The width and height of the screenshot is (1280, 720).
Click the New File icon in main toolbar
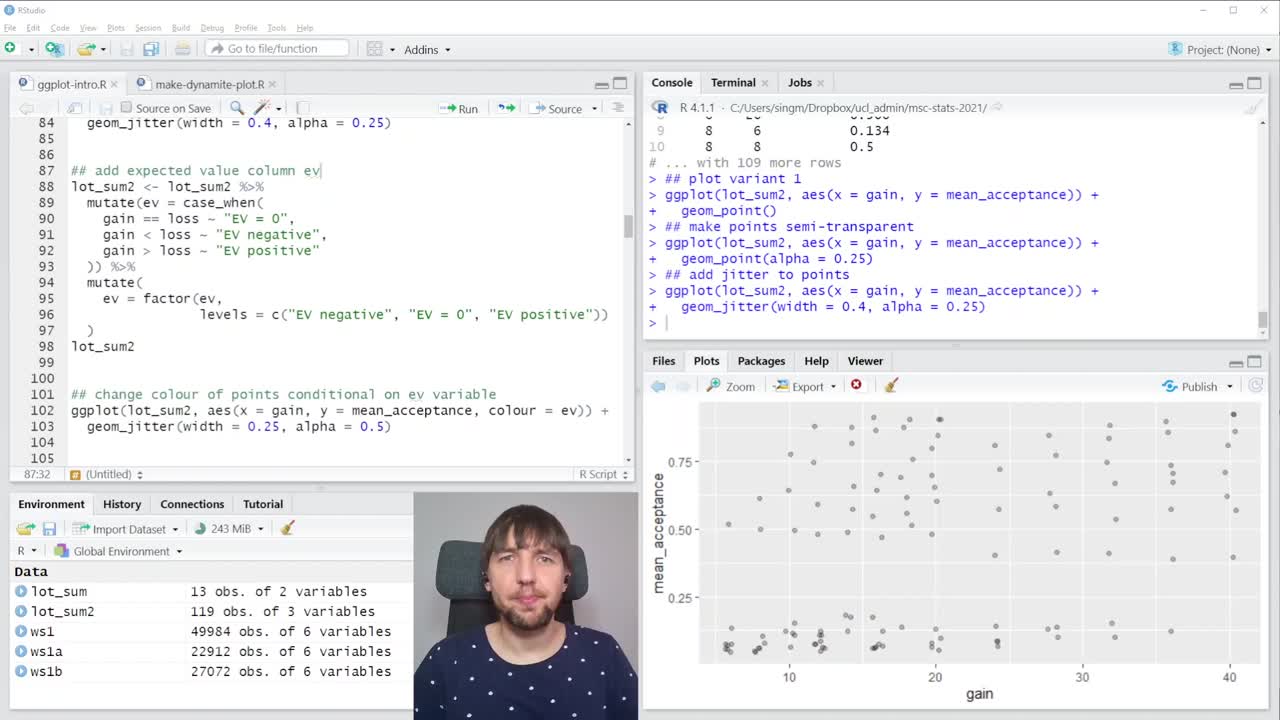tap(10, 48)
